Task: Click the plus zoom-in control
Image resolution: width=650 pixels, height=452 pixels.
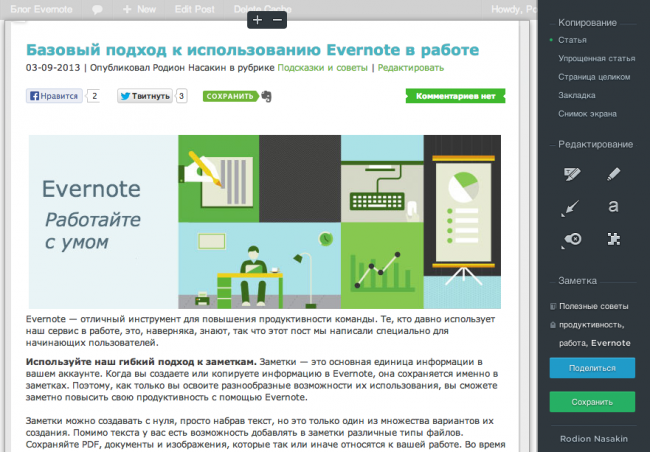Action: coord(257,19)
